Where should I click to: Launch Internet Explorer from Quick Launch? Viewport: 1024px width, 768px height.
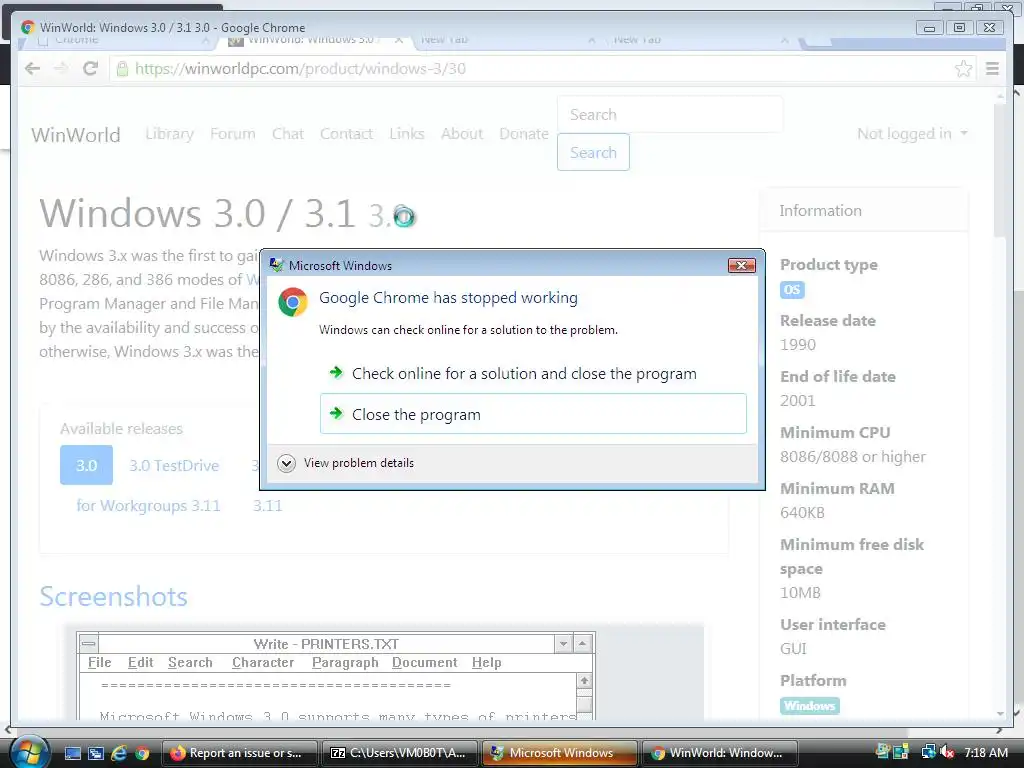119,753
